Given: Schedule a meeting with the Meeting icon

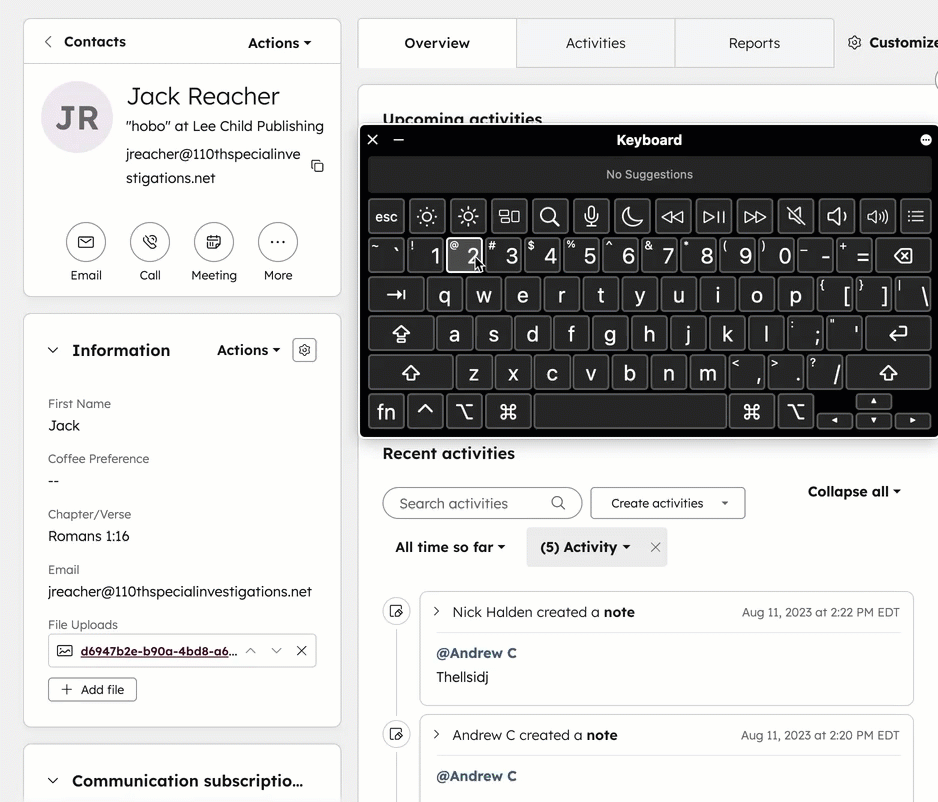Looking at the screenshot, I should [x=214, y=242].
